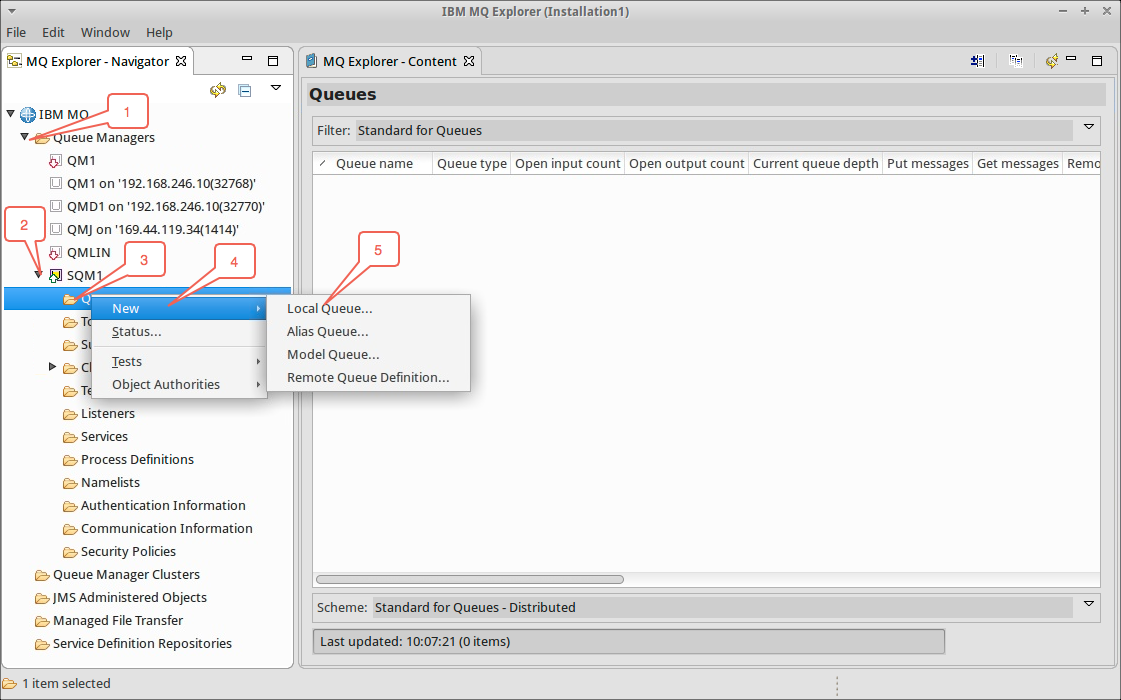Sort by the Queue type column header
1121x700 pixels.
point(472,164)
